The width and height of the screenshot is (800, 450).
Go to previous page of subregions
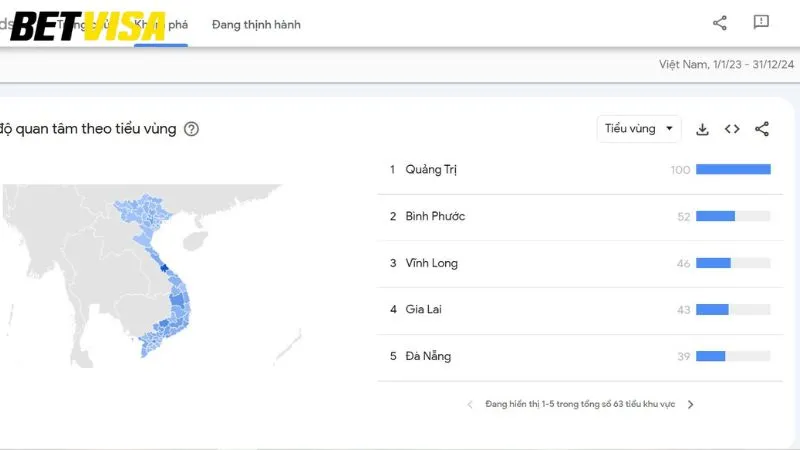coord(470,404)
